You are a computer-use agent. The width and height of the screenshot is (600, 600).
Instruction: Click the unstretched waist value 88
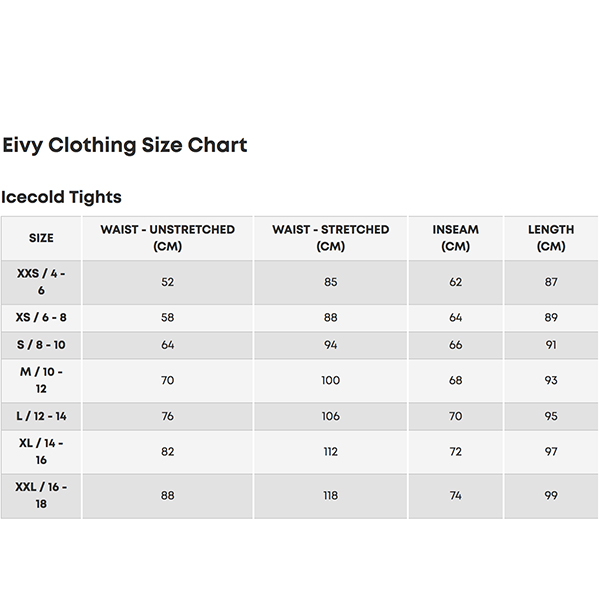click(x=168, y=496)
